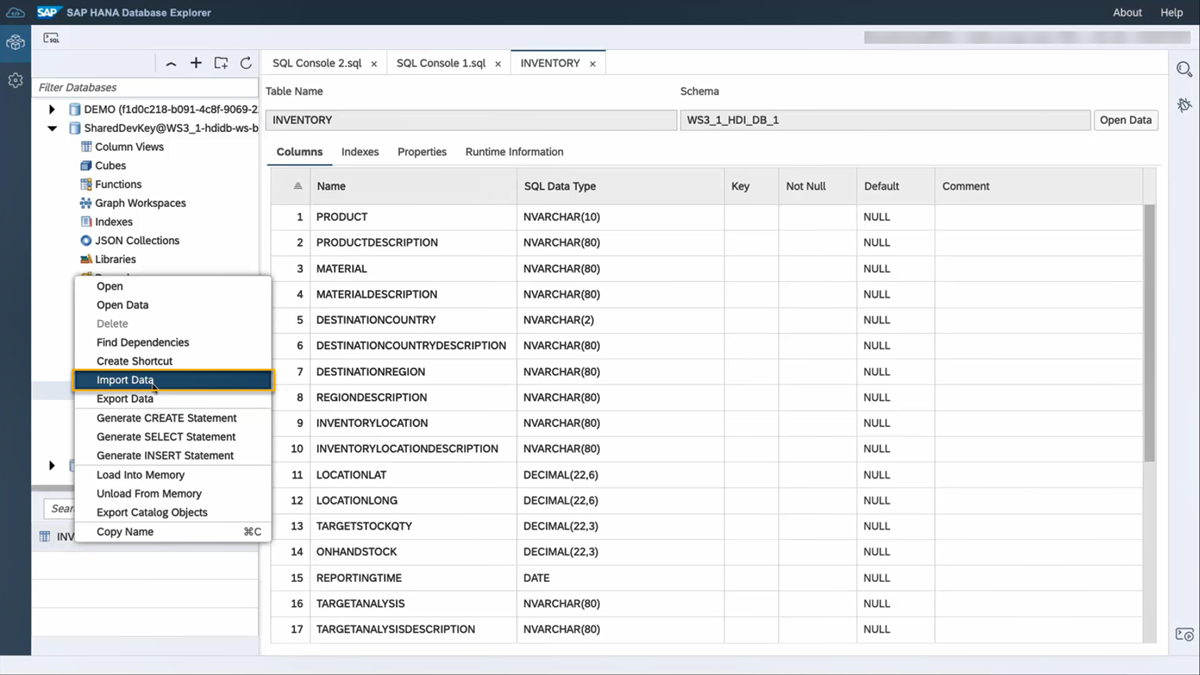Click the PRODUCTDESCRIPTION cell
The width and height of the screenshot is (1200, 675).
413,243
